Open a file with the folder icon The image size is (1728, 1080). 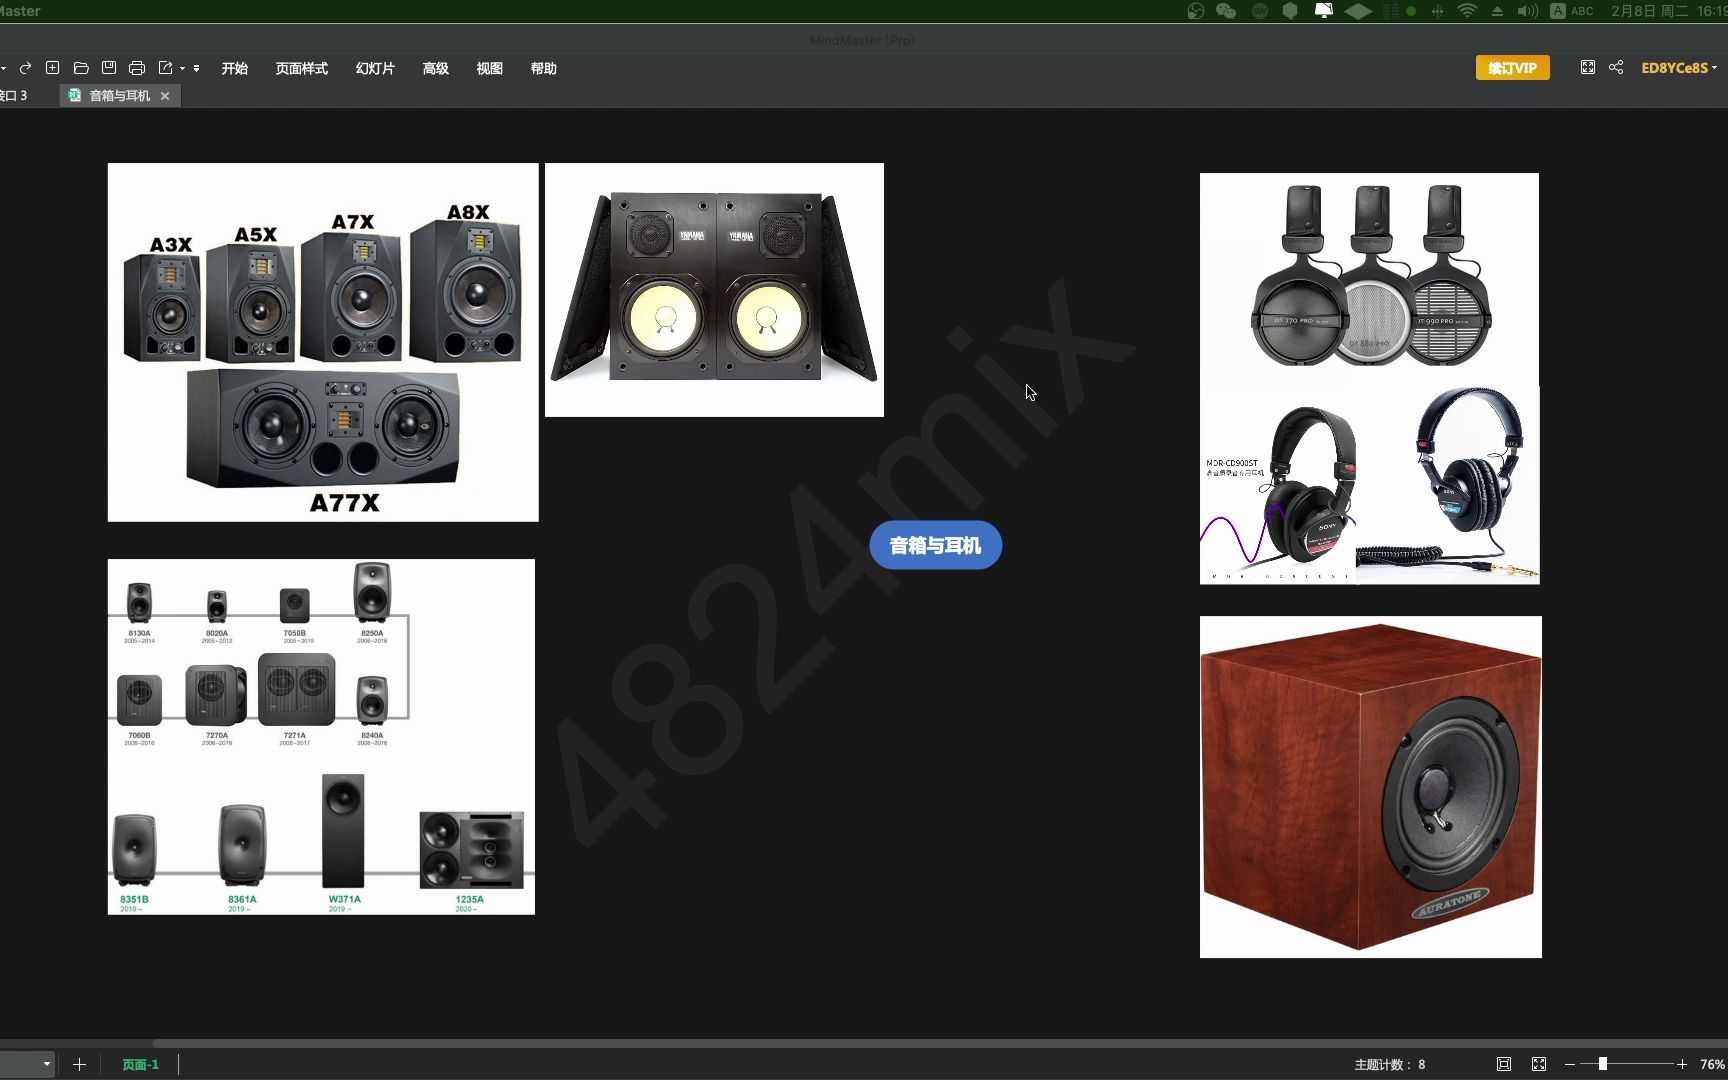pyautogui.click(x=81, y=68)
